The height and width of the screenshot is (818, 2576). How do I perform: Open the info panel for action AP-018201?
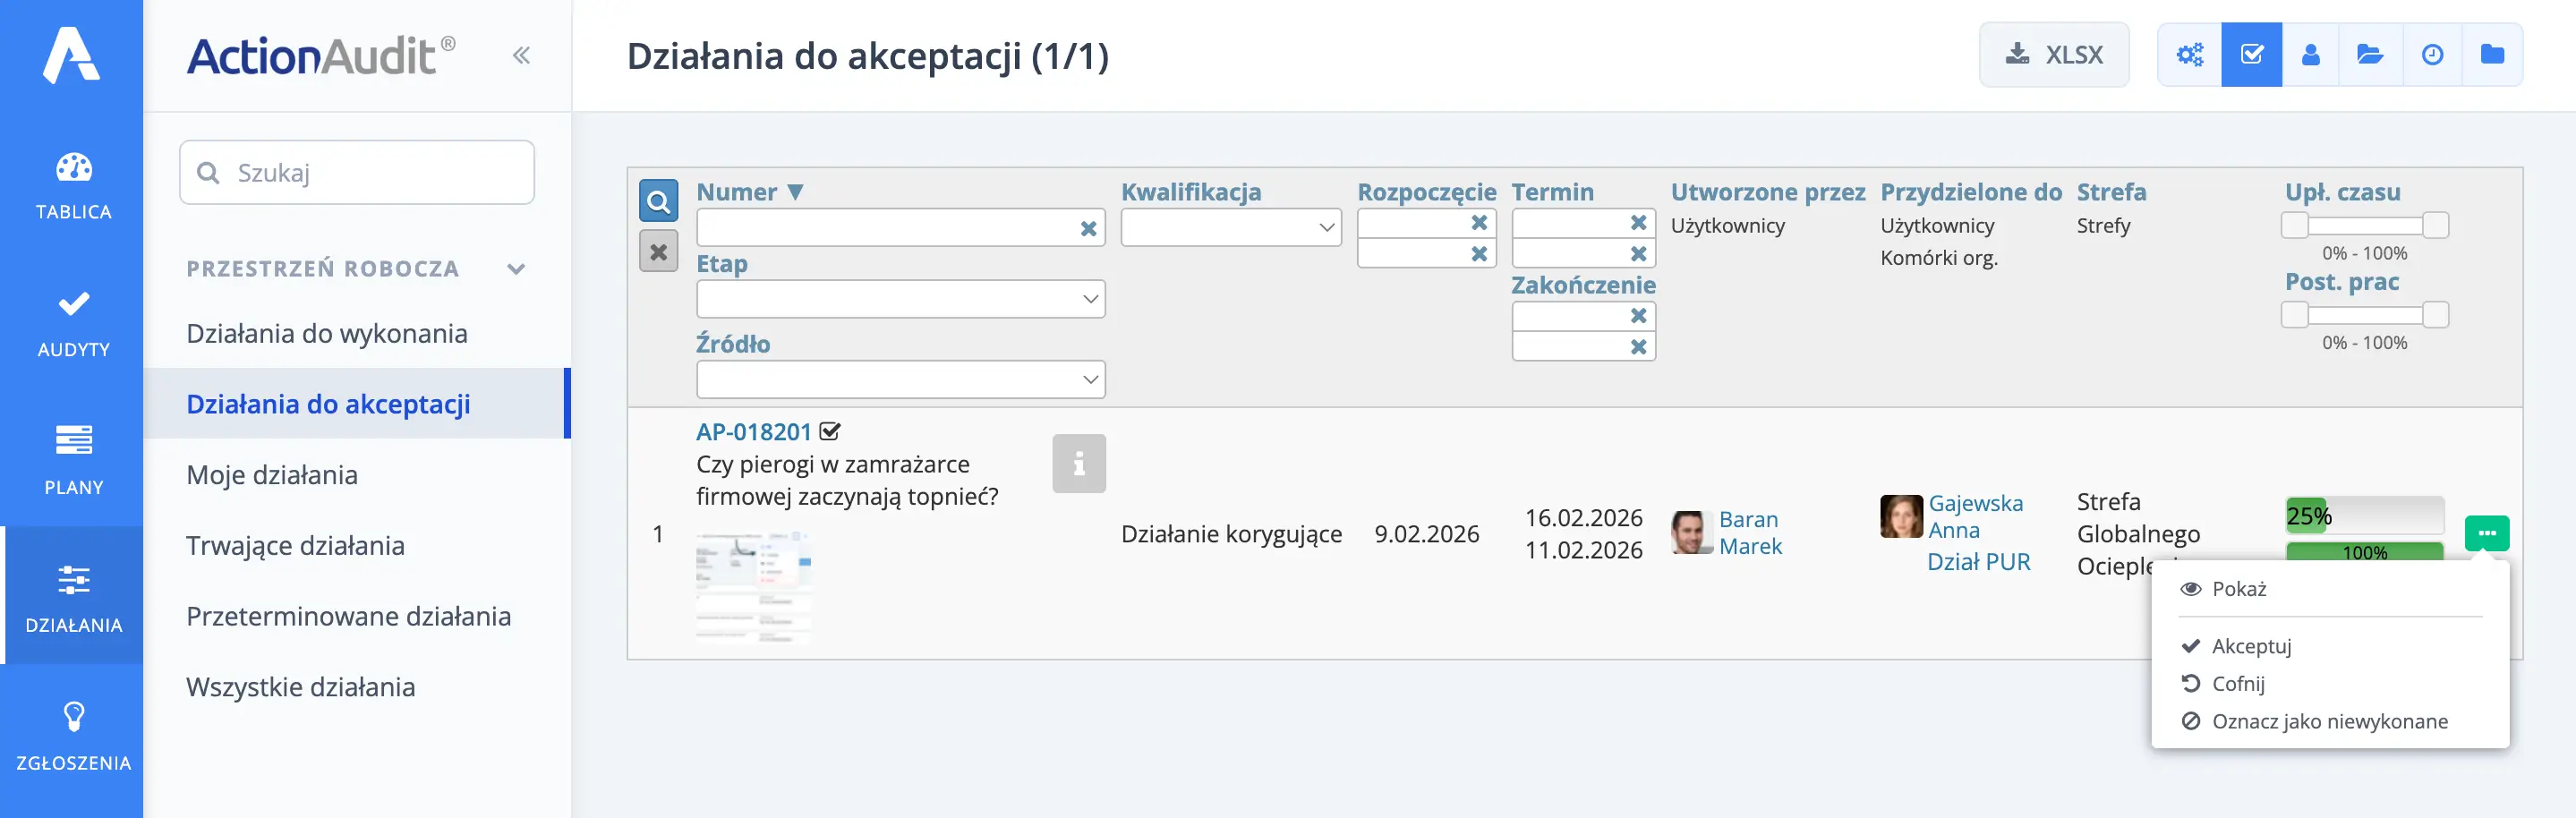[1078, 463]
